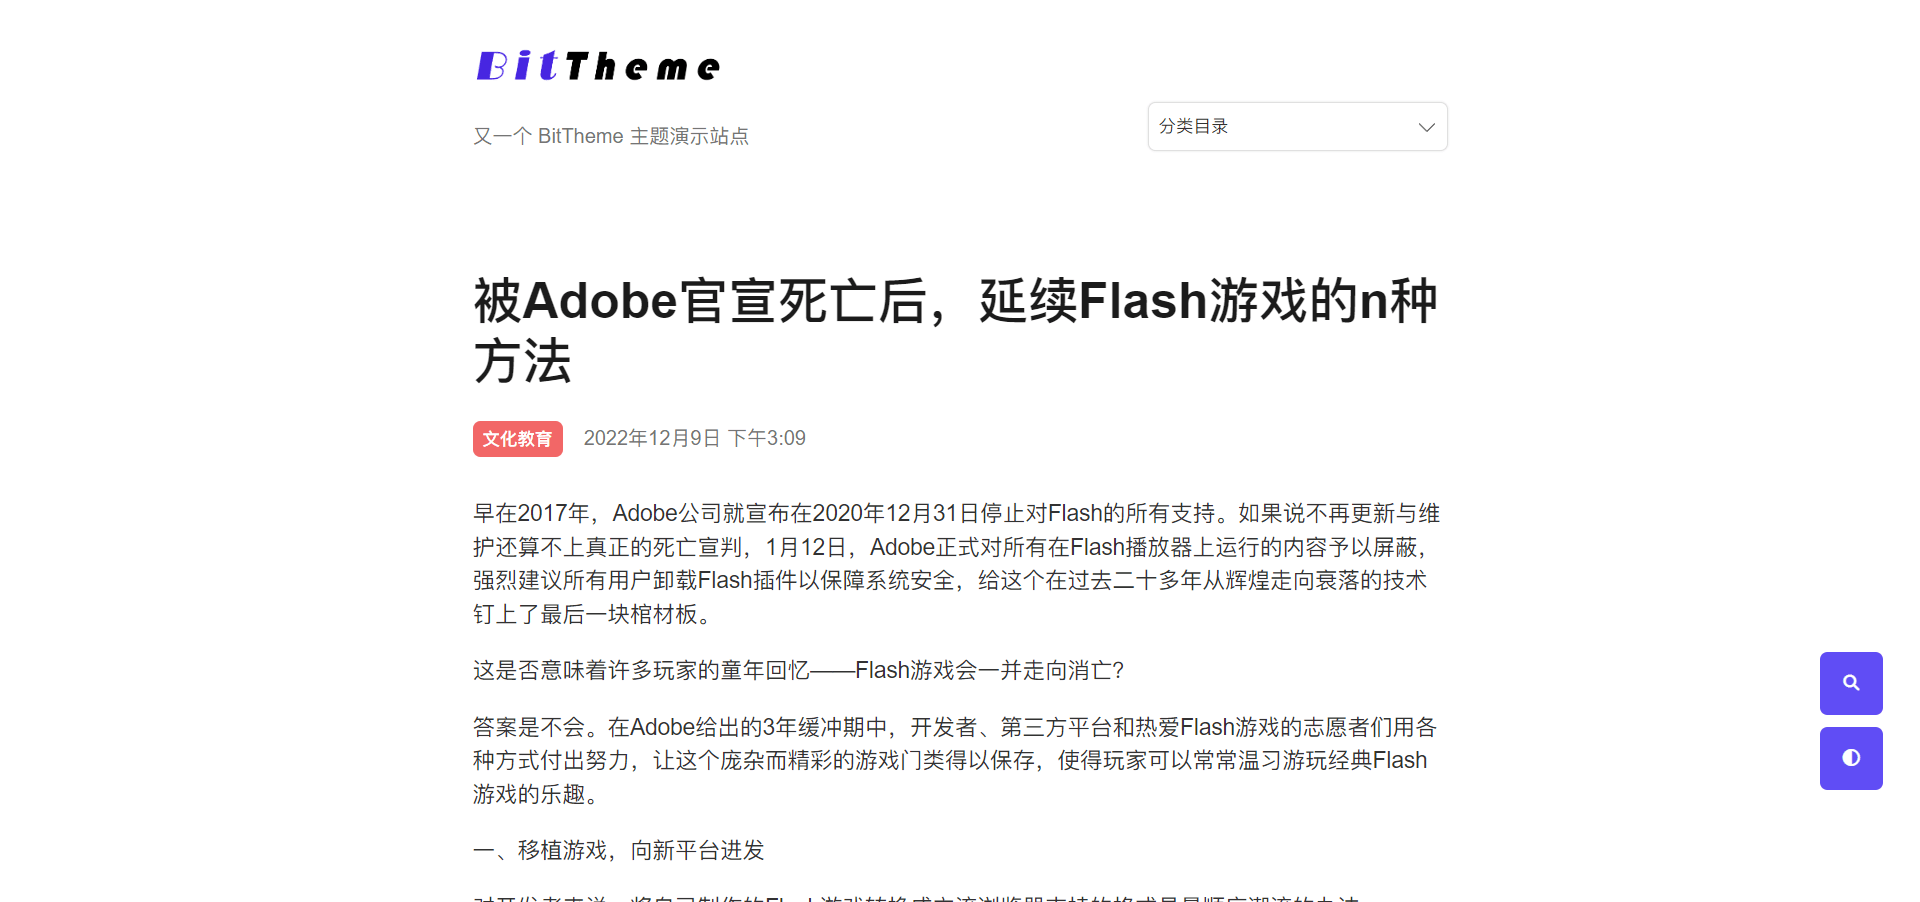Viewport: 1920px width, 902px height.
Task: Click the text 游戏的乐趣 ending the third paragraph
Action: [529, 794]
